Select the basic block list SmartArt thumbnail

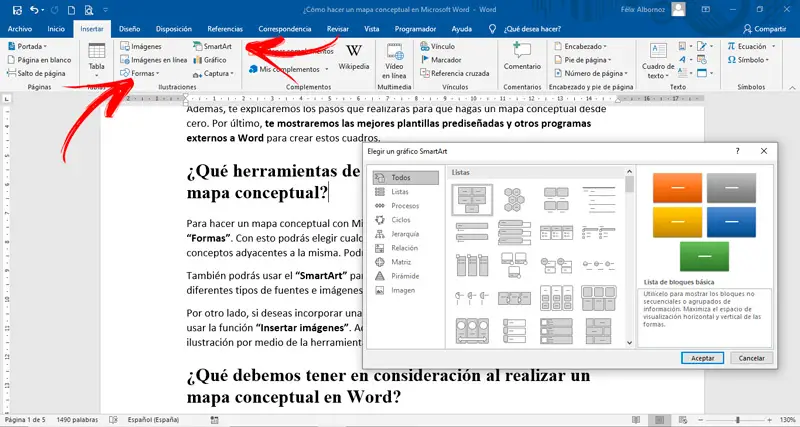pyautogui.click(x=472, y=199)
